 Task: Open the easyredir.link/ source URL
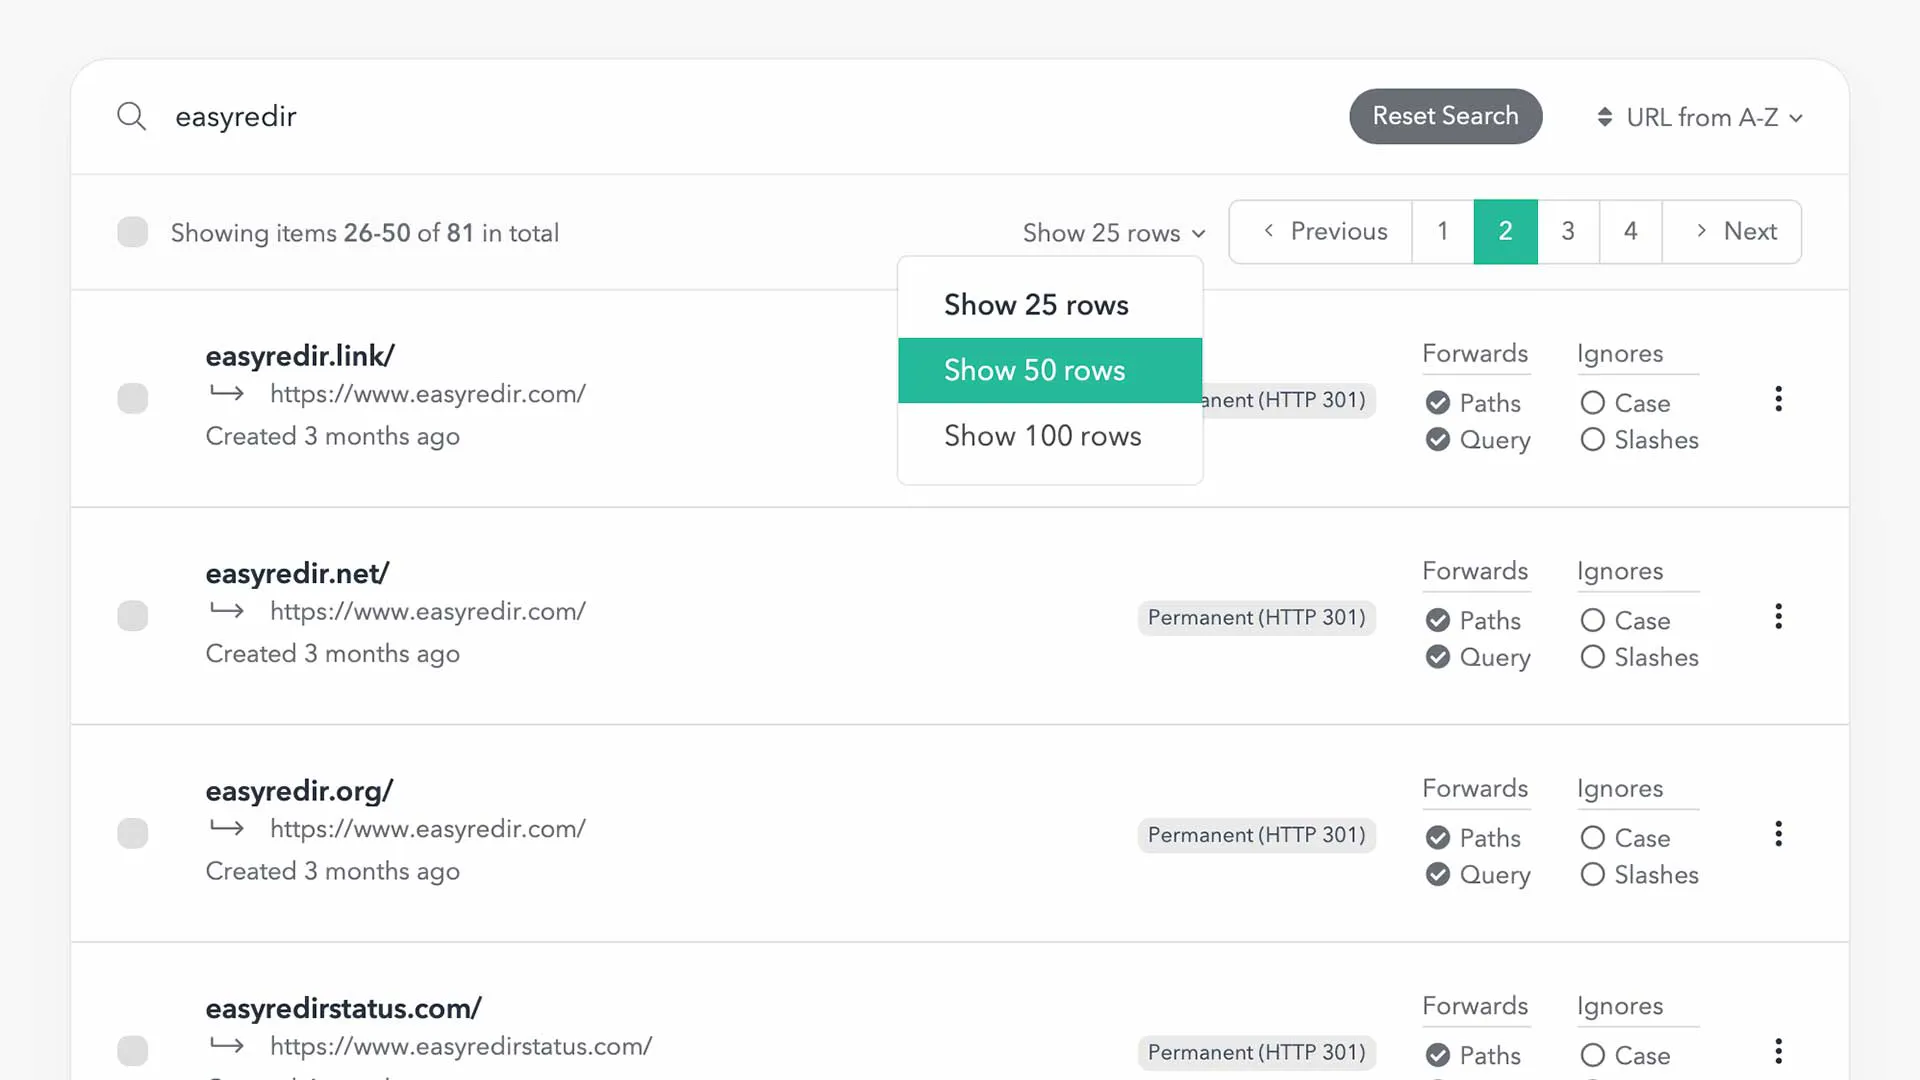click(x=300, y=355)
